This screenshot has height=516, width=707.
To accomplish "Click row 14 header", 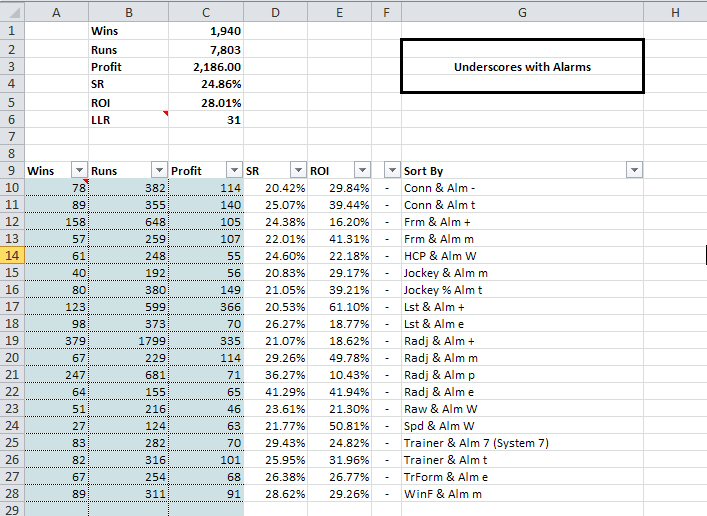I will pos(11,256).
